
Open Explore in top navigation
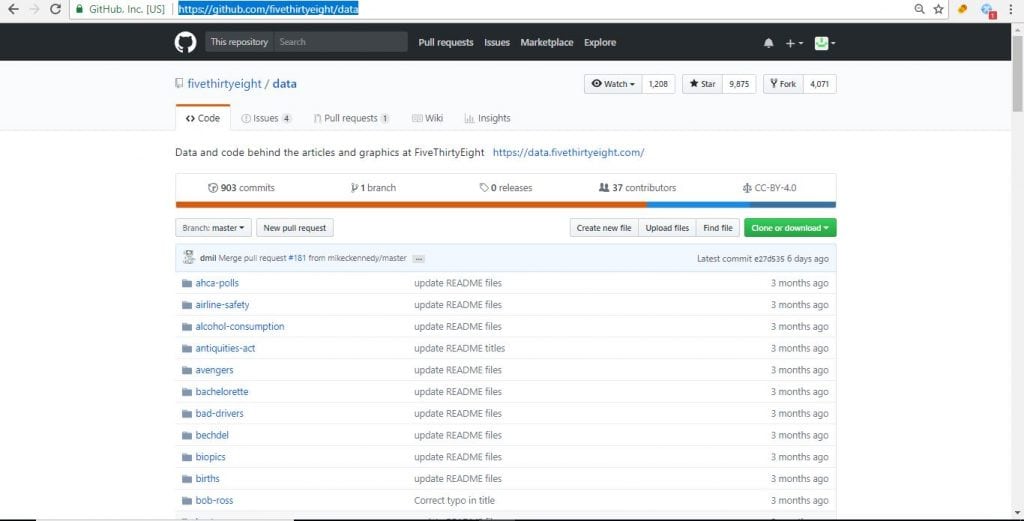(600, 42)
